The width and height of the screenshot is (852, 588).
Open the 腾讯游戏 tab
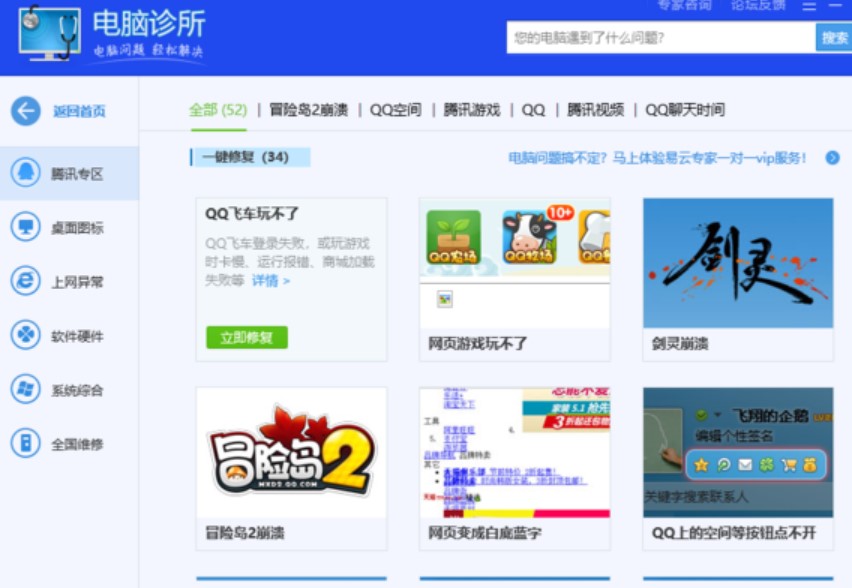tap(472, 110)
